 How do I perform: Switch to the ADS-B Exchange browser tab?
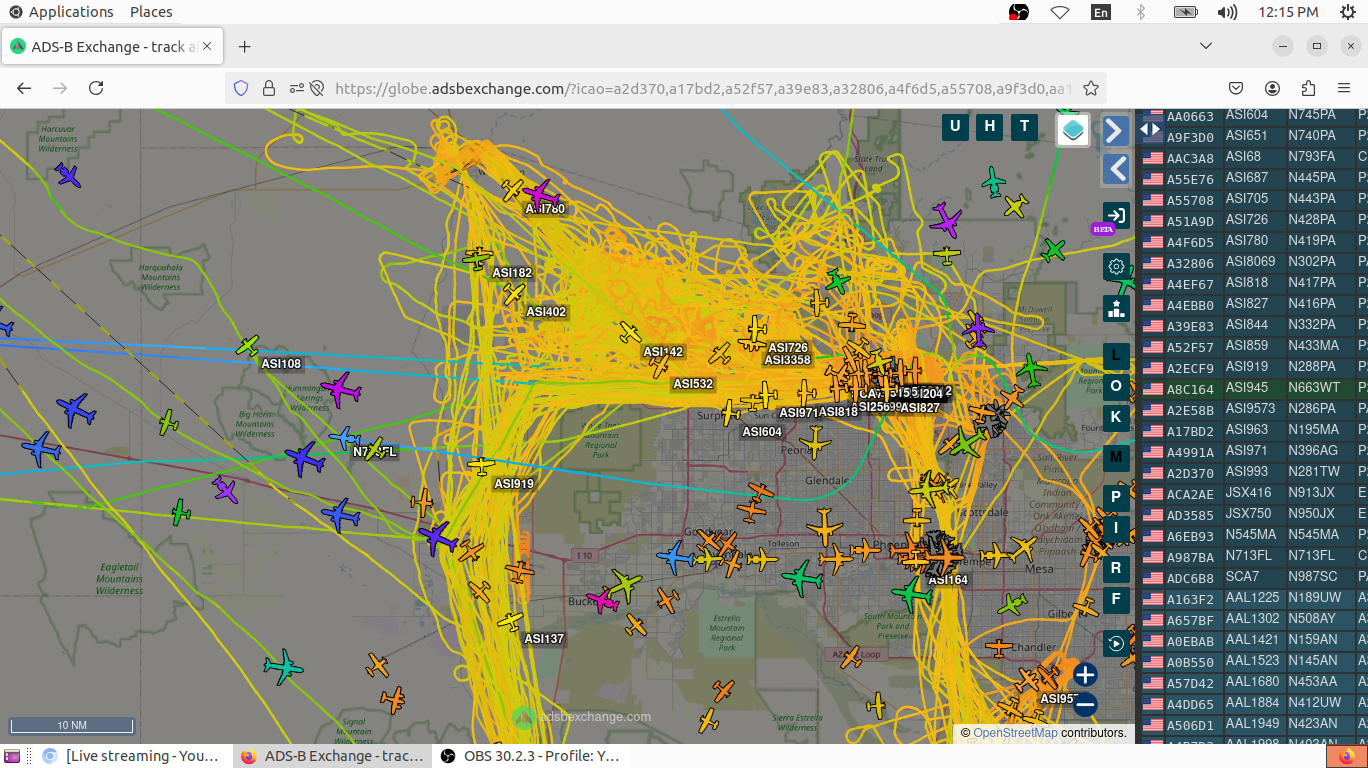(x=113, y=47)
